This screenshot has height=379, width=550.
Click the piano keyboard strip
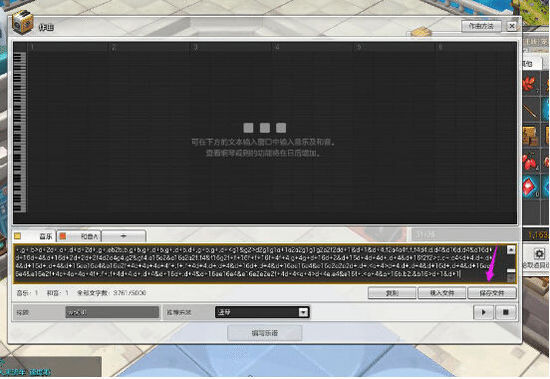point(20,132)
